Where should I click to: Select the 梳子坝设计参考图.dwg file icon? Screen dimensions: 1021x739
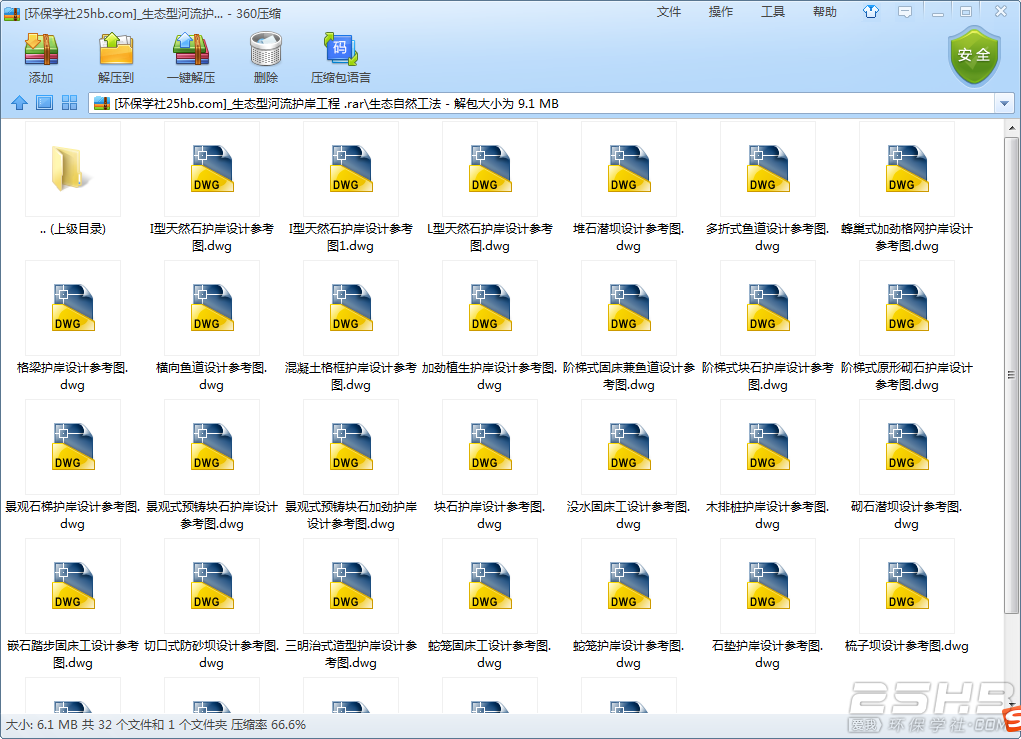pos(906,586)
